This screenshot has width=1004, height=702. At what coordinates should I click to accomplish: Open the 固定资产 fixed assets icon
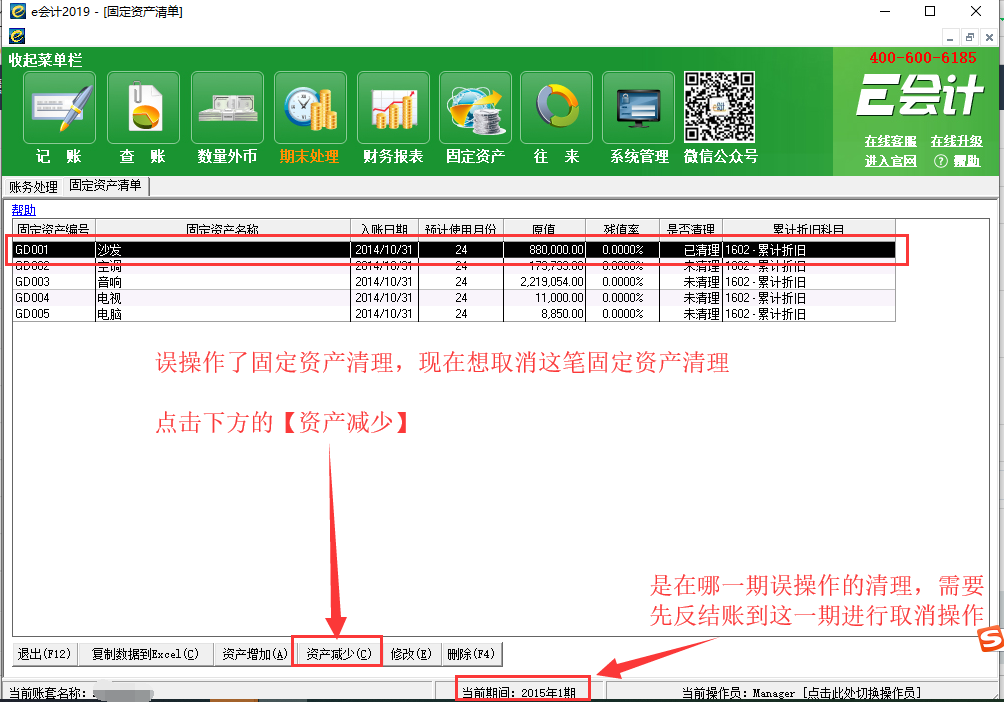475,108
